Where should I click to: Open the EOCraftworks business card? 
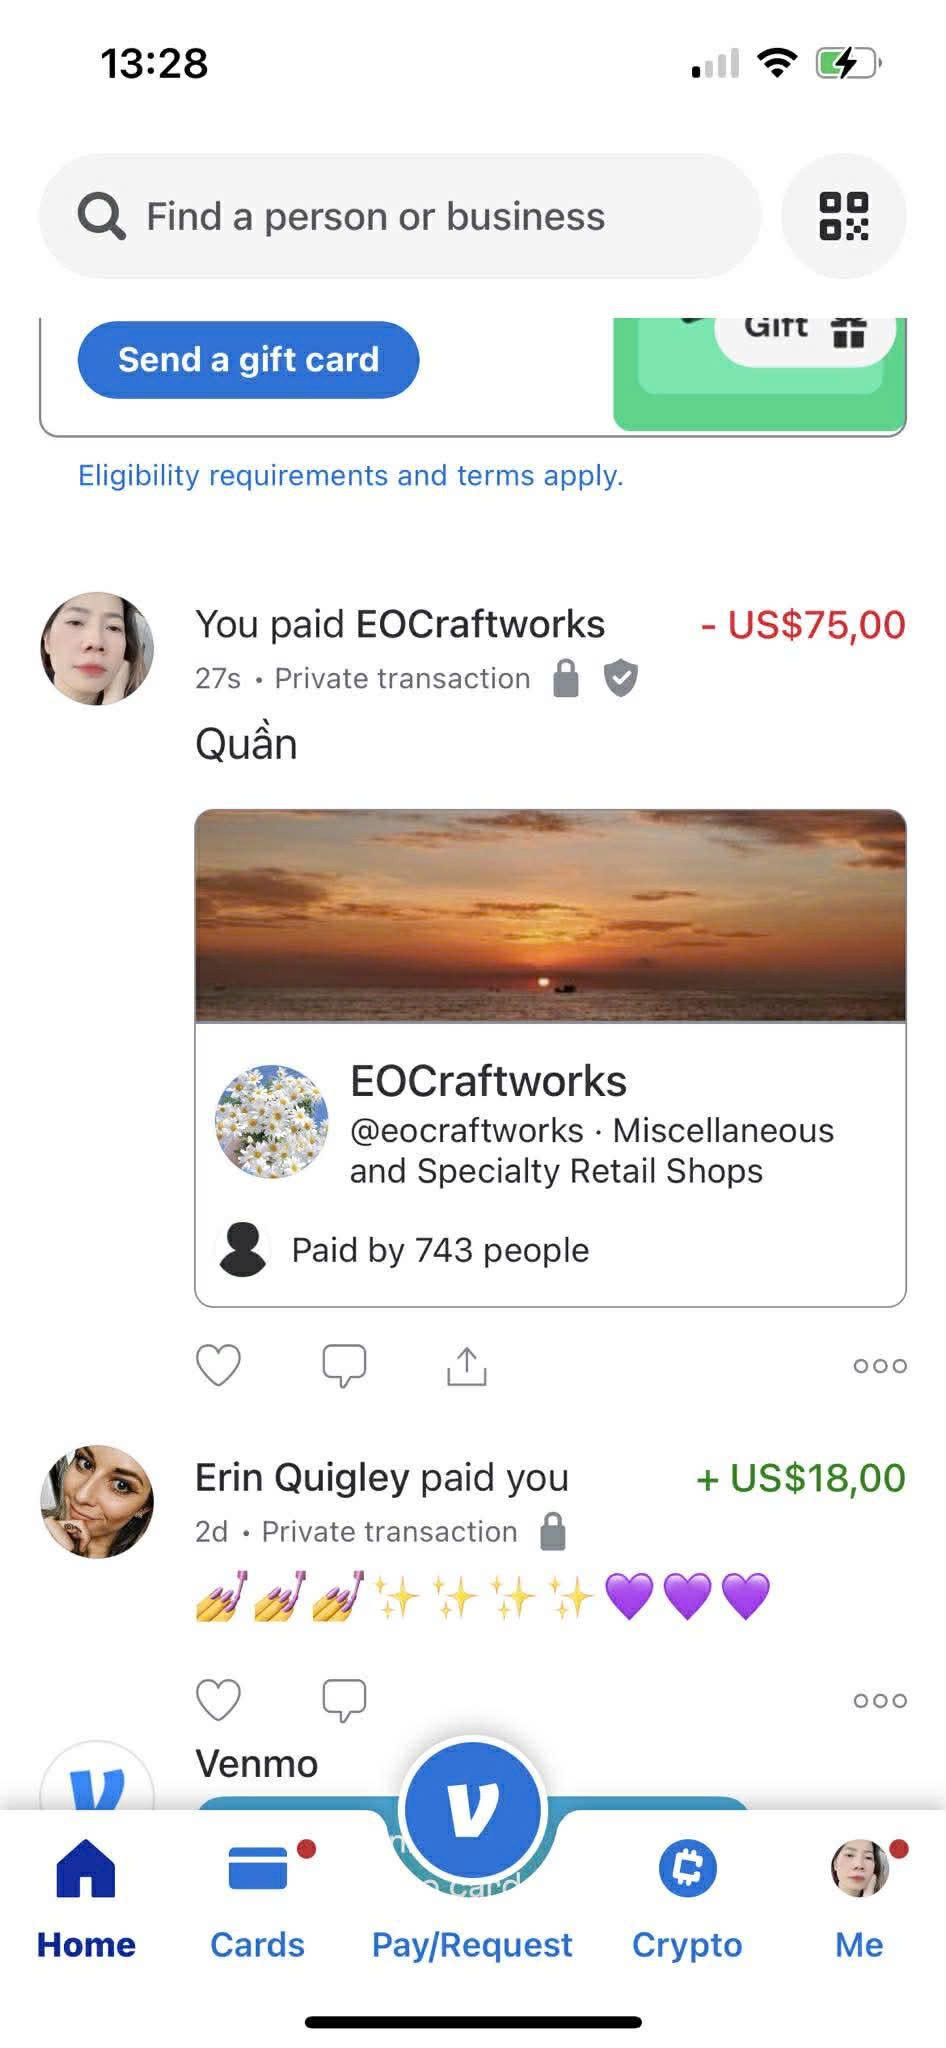tap(550, 1058)
